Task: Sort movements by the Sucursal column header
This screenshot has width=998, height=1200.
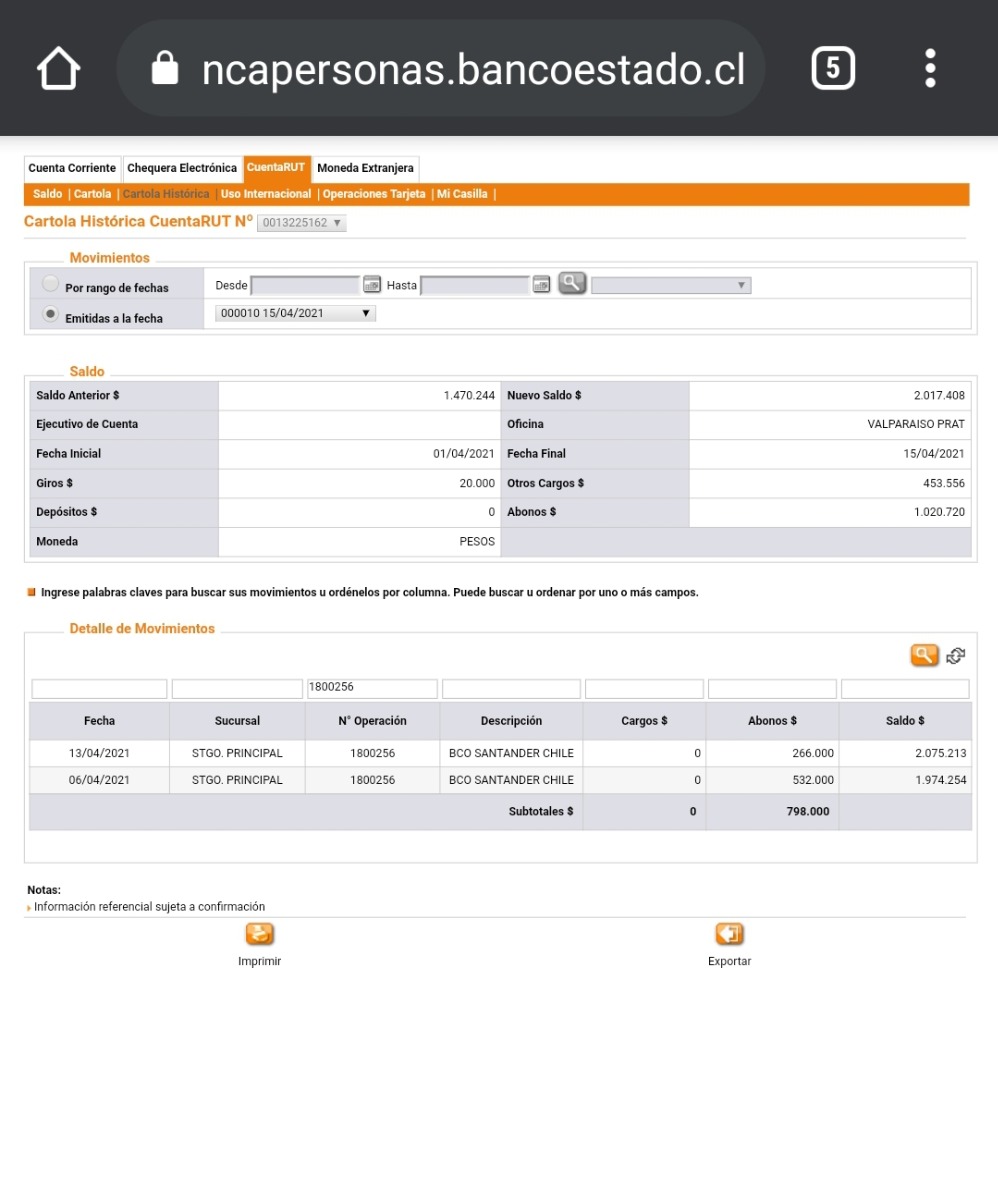Action: click(237, 721)
